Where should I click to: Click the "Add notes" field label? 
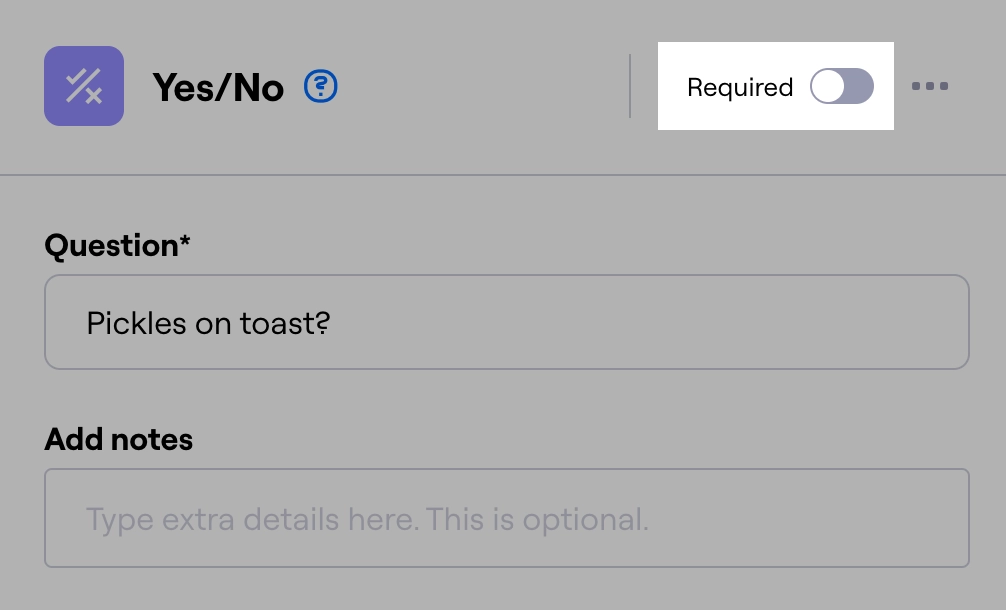119,439
